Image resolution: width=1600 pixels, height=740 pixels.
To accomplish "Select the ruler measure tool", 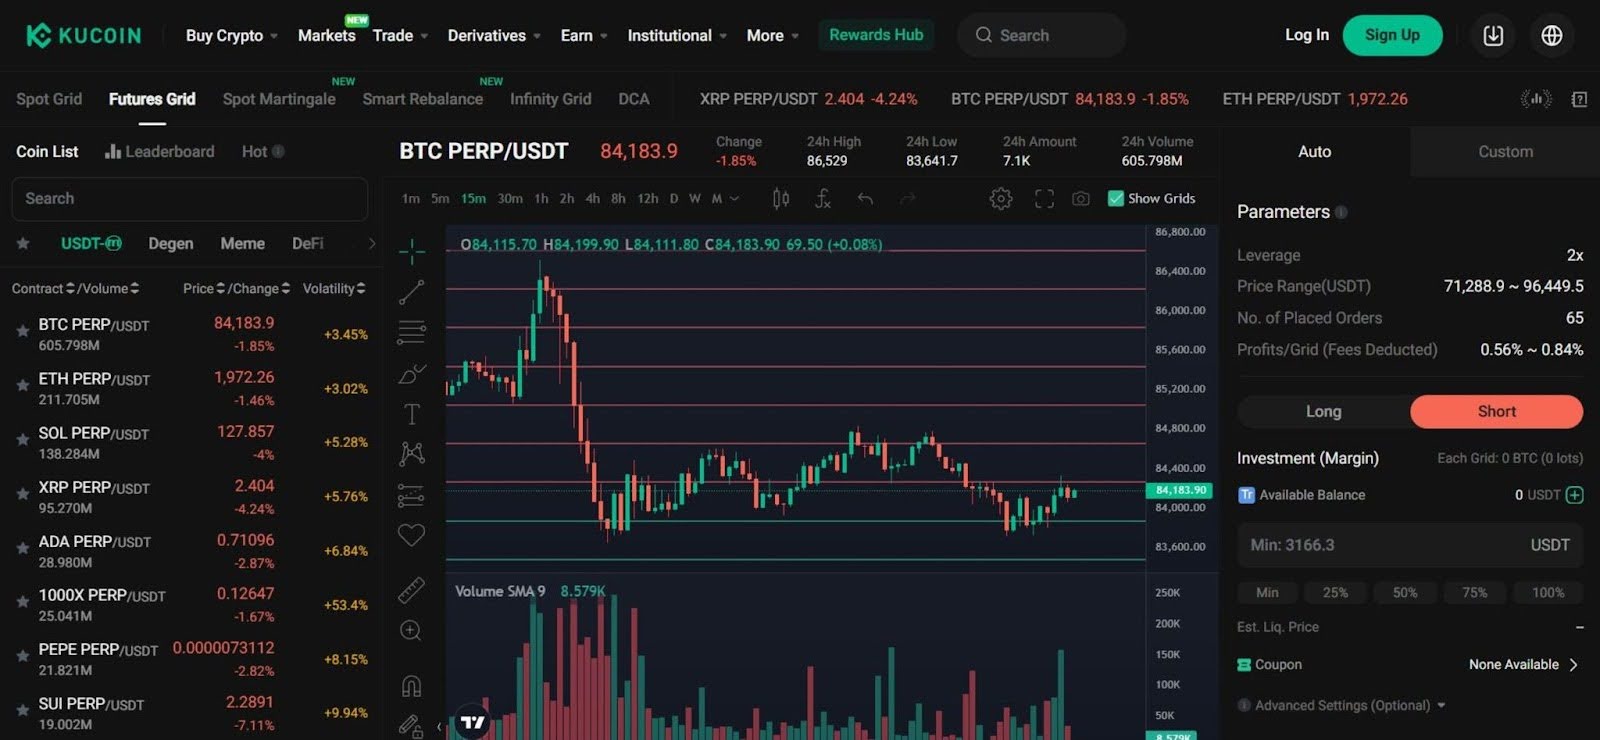I will (x=412, y=590).
